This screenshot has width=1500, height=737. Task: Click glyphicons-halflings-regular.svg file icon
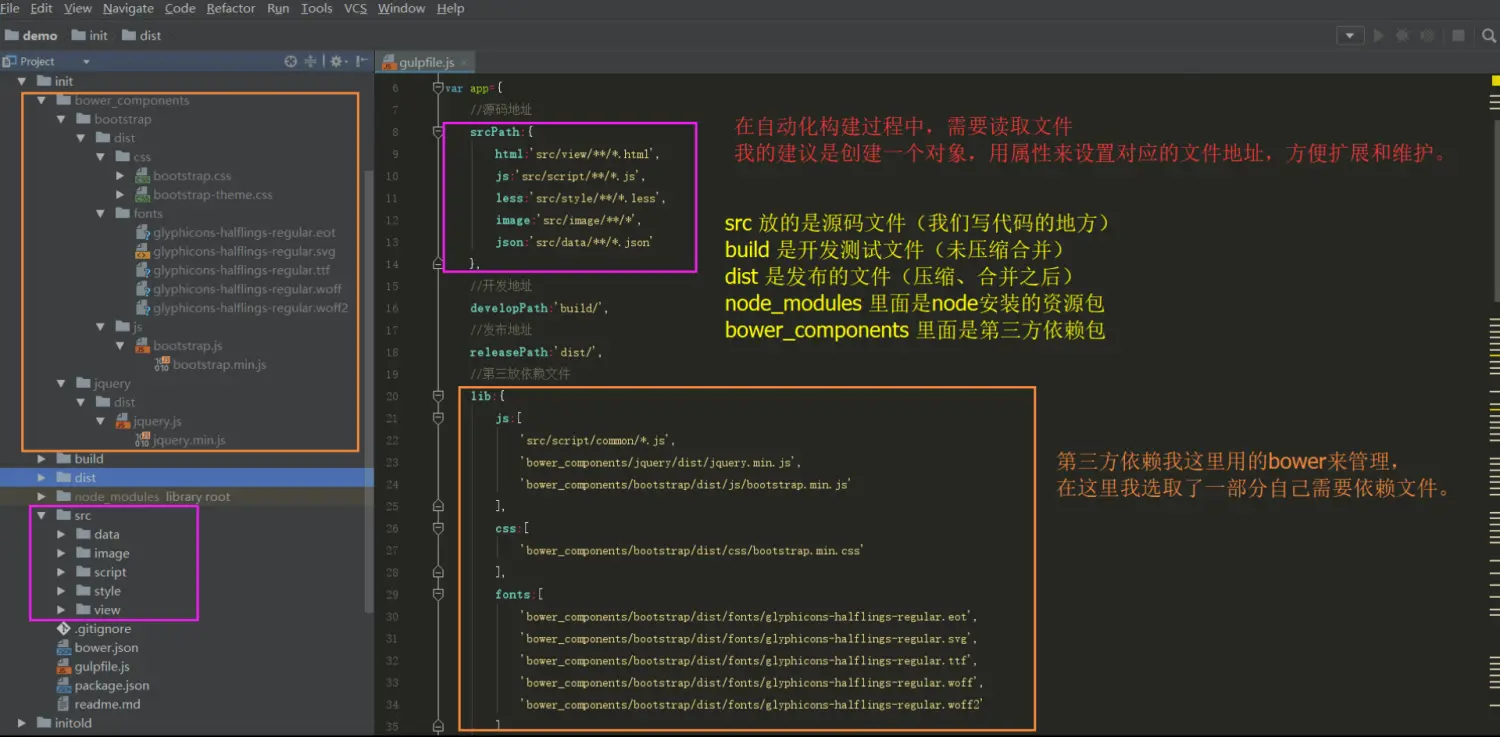pos(143,252)
